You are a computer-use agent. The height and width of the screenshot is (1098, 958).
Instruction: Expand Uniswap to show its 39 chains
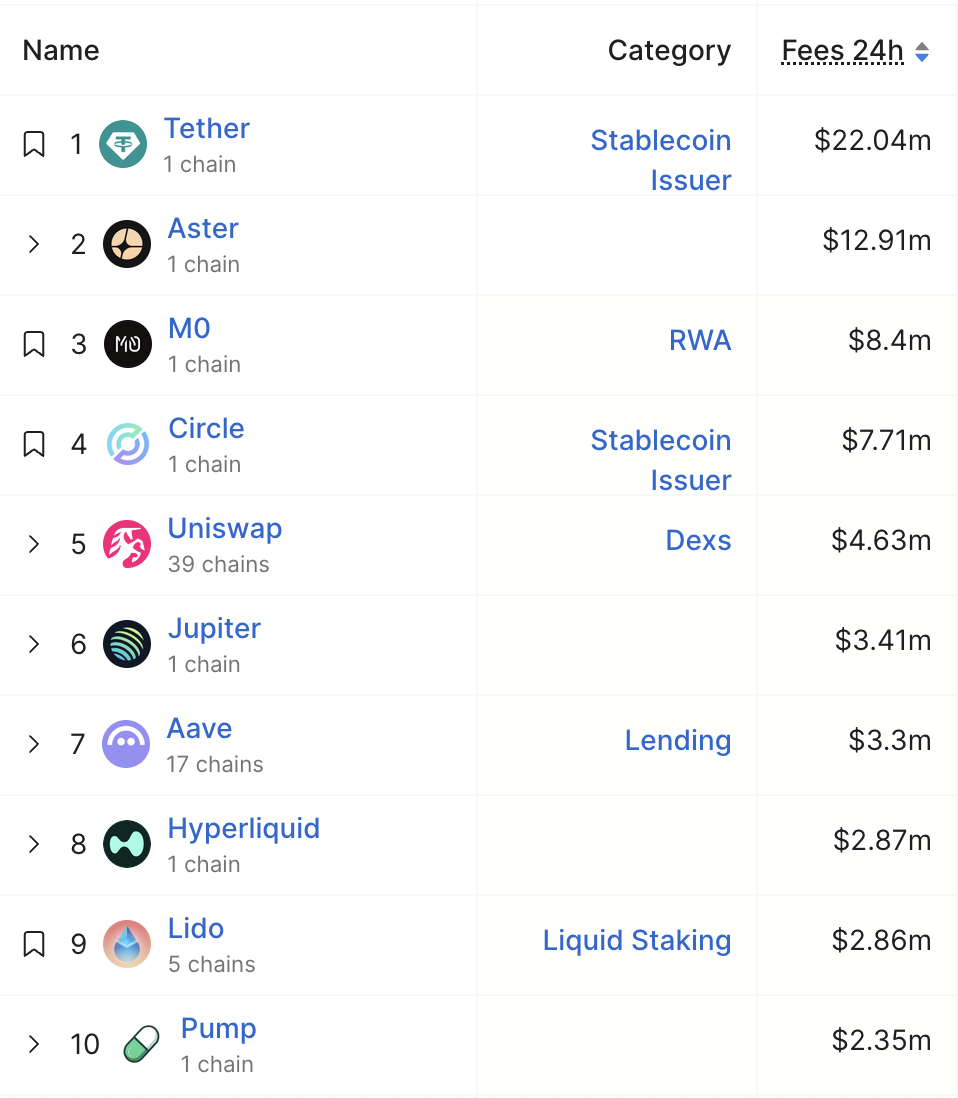[33, 544]
